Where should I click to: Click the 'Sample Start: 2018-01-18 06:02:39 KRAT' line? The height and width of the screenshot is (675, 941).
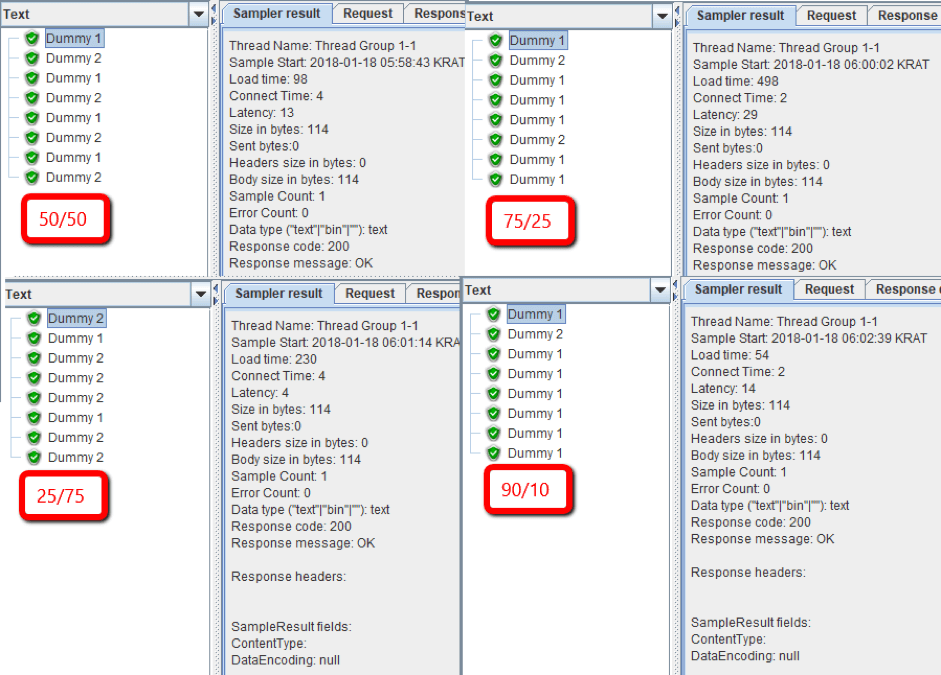pos(809,338)
